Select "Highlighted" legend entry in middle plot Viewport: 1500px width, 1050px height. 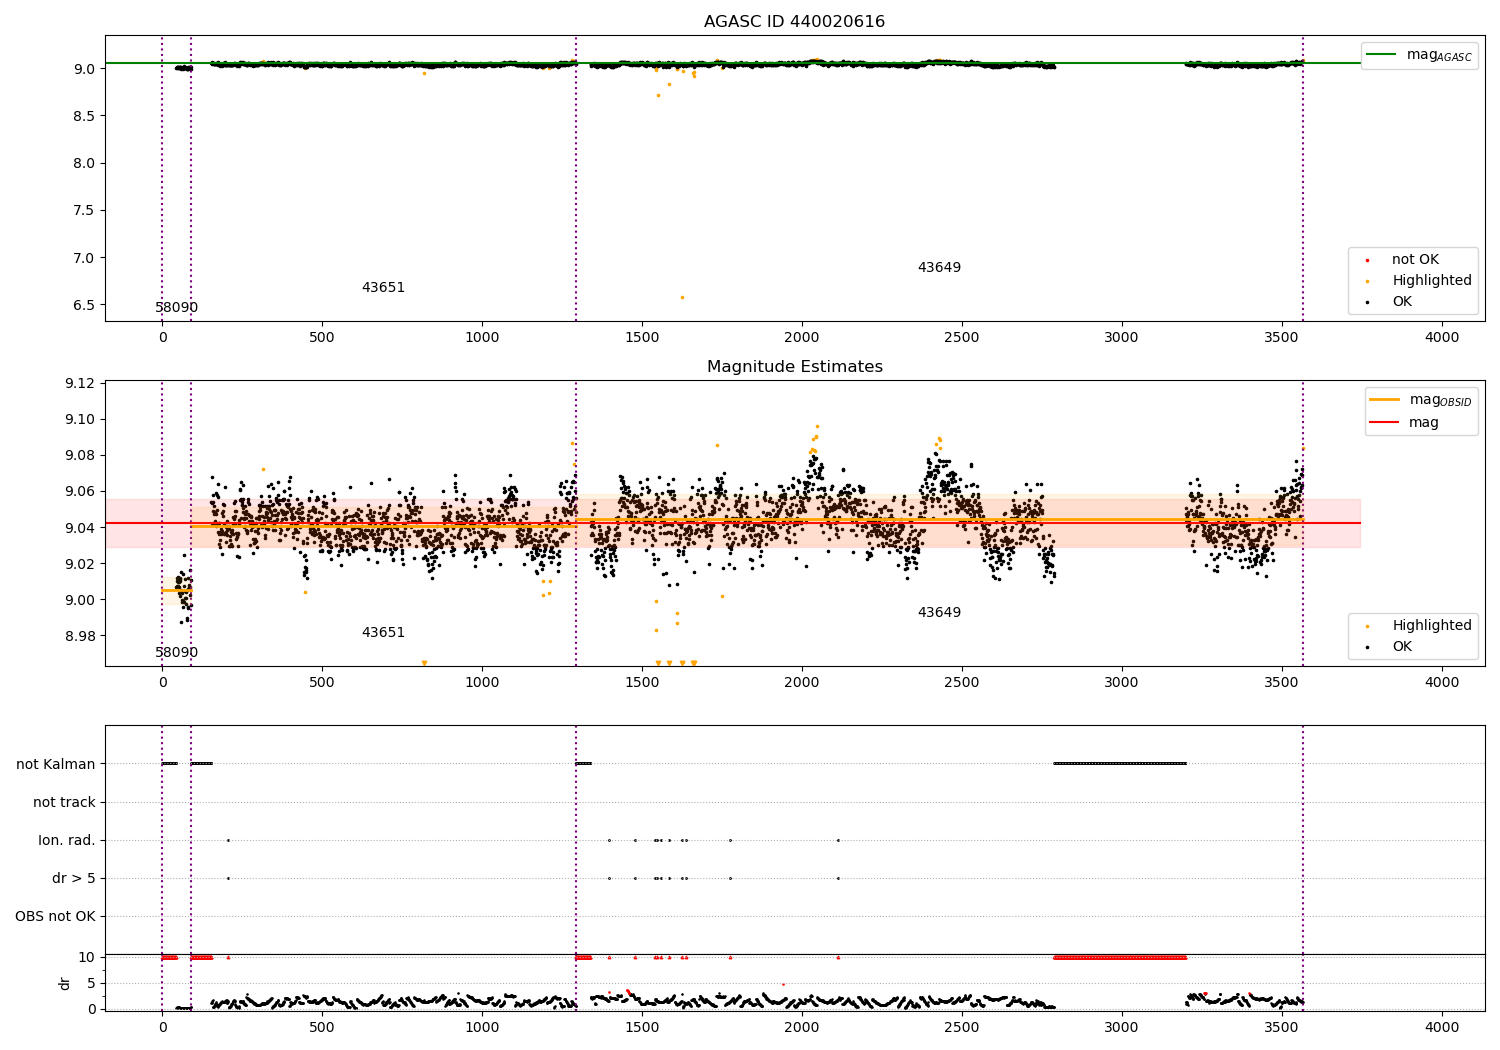[x=1431, y=625]
